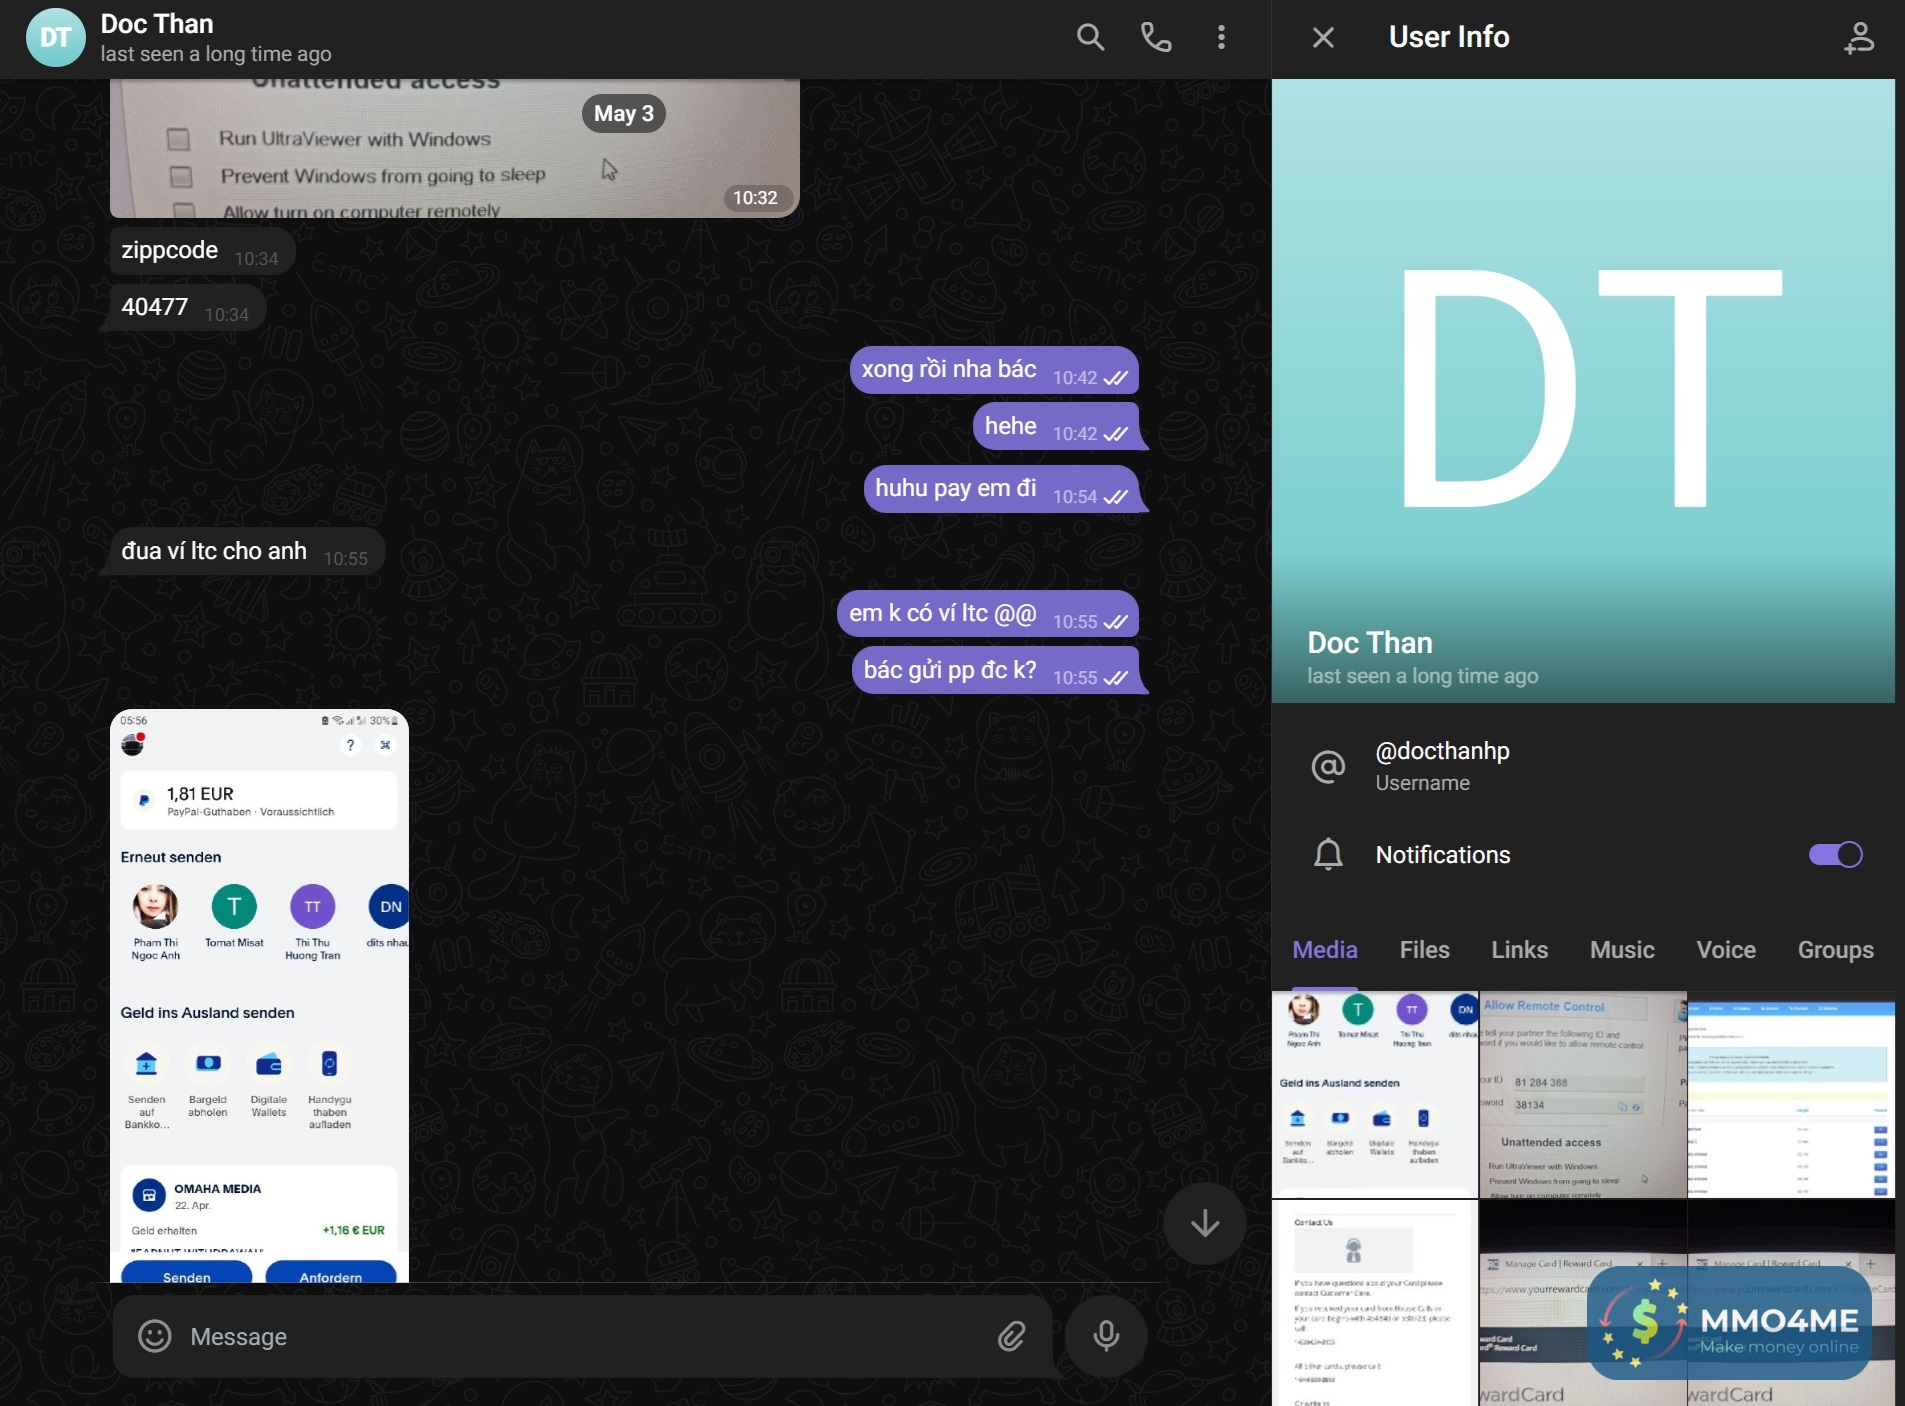The width and height of the screenshot is (1905, 1406).
Task: Record a voice message with the microphone
Action: tap(1106, 1336)
